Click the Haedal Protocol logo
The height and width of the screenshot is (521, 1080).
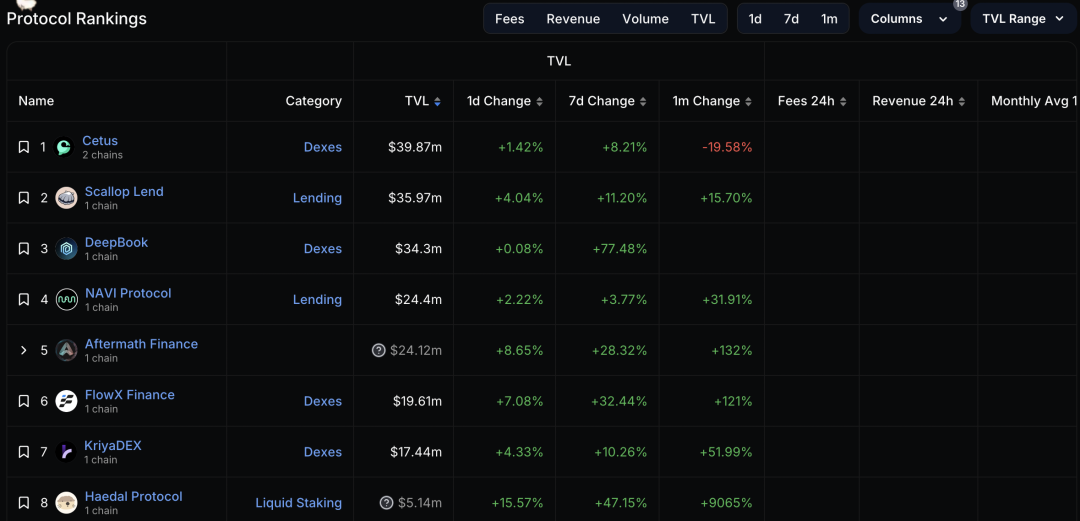click(x=67, y=503)
